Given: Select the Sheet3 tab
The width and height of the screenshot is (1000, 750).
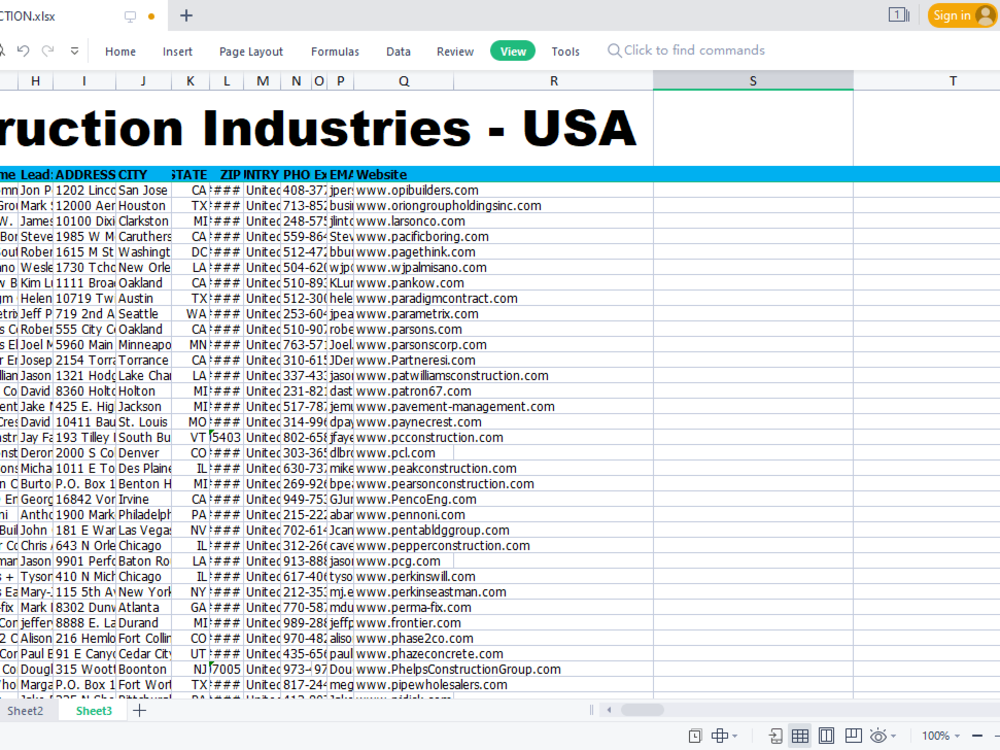Looking at the screenshot, I should pos(94,710).
